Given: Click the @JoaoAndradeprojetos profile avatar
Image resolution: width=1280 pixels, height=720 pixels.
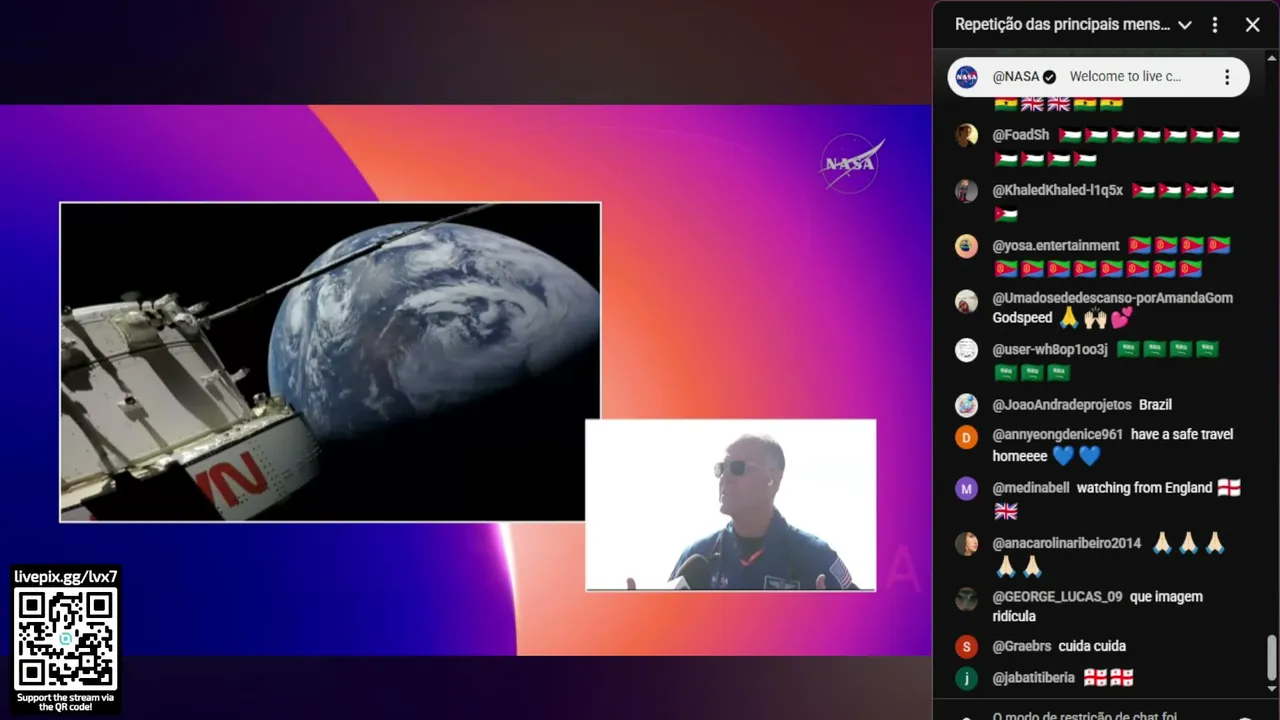Looking at the screenshot, I should point(966,405).
